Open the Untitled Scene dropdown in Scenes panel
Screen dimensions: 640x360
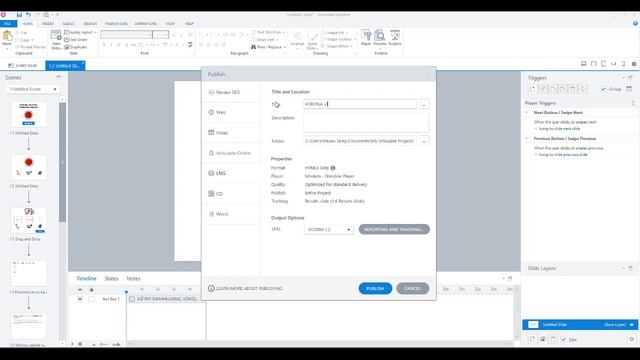click(x=32, y=89)
